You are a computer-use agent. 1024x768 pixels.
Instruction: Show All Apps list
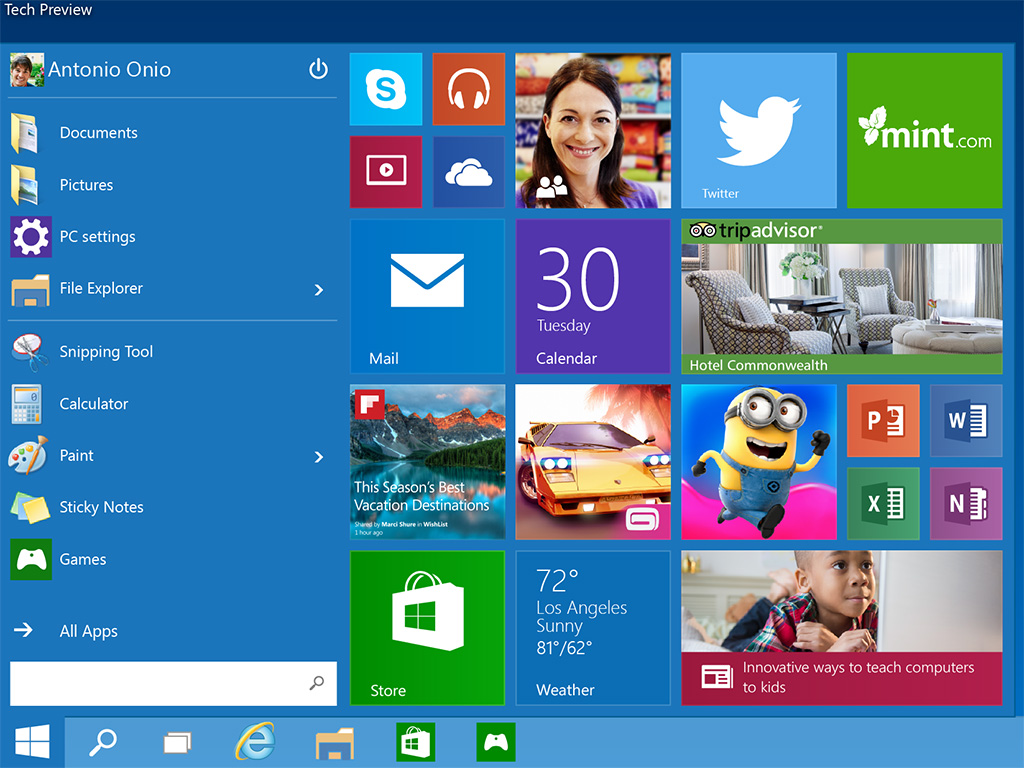(x=88, y=631)
